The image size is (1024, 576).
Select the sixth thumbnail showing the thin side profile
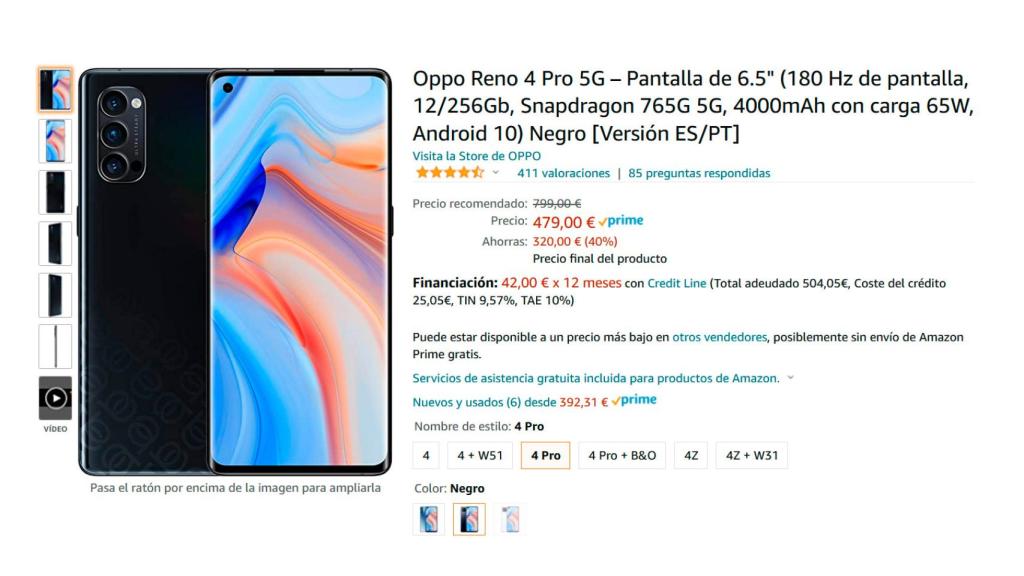(56, 347)
